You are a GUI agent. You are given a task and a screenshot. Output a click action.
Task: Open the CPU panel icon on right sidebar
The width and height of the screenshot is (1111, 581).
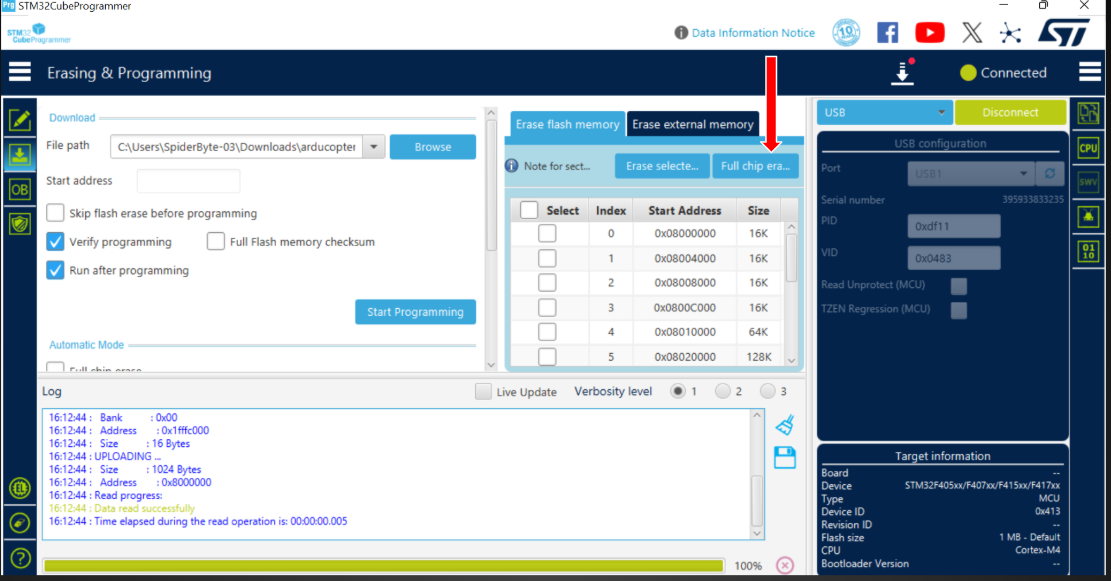[1088, 148]
